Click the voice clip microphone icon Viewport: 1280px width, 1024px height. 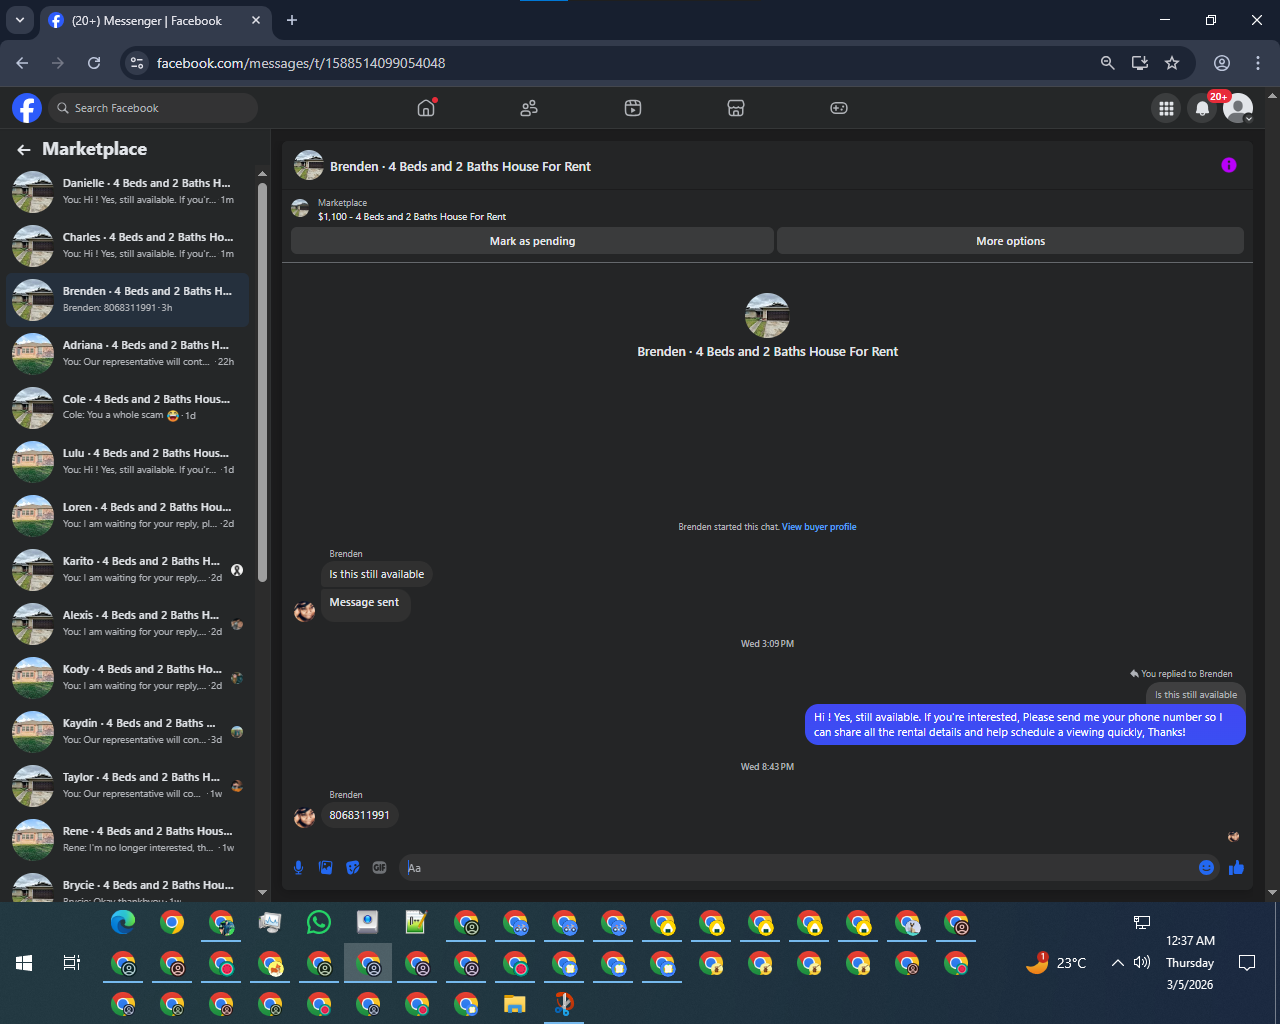coord(298,867)
